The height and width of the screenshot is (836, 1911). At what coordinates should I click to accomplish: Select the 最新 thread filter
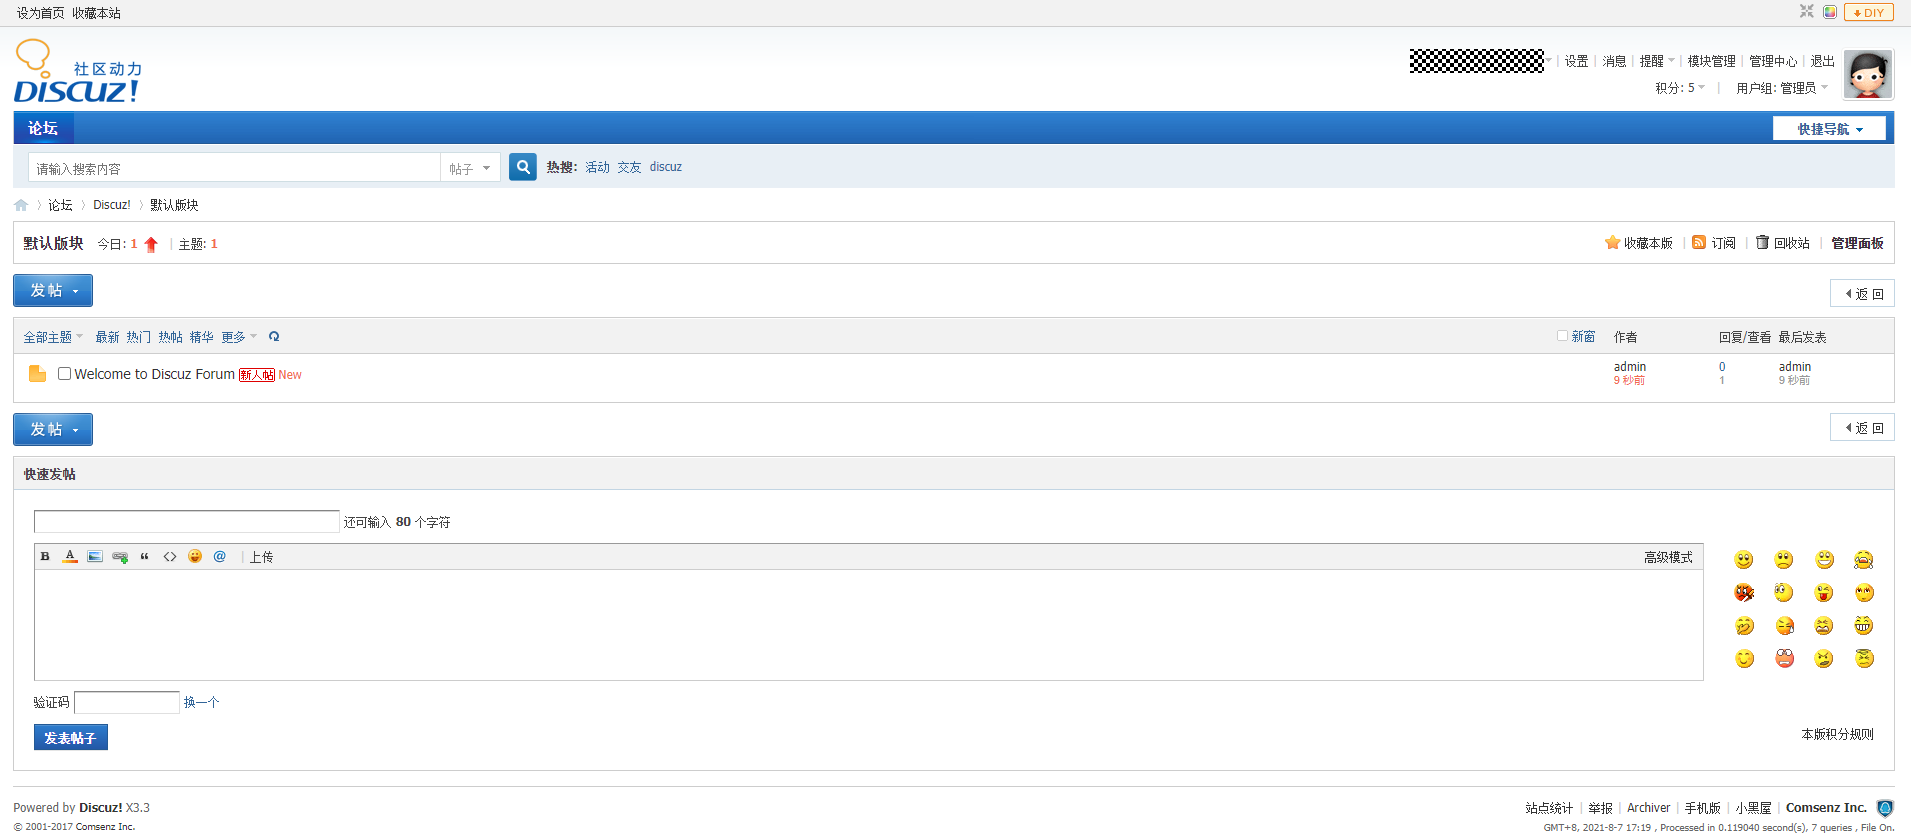[107, 337]
